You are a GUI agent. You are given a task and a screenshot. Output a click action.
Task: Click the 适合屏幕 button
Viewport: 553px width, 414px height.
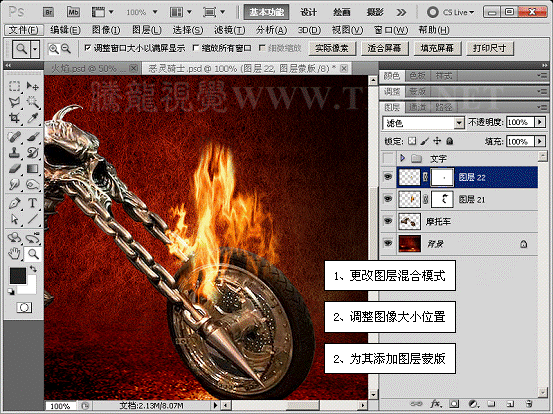(384, 48)
